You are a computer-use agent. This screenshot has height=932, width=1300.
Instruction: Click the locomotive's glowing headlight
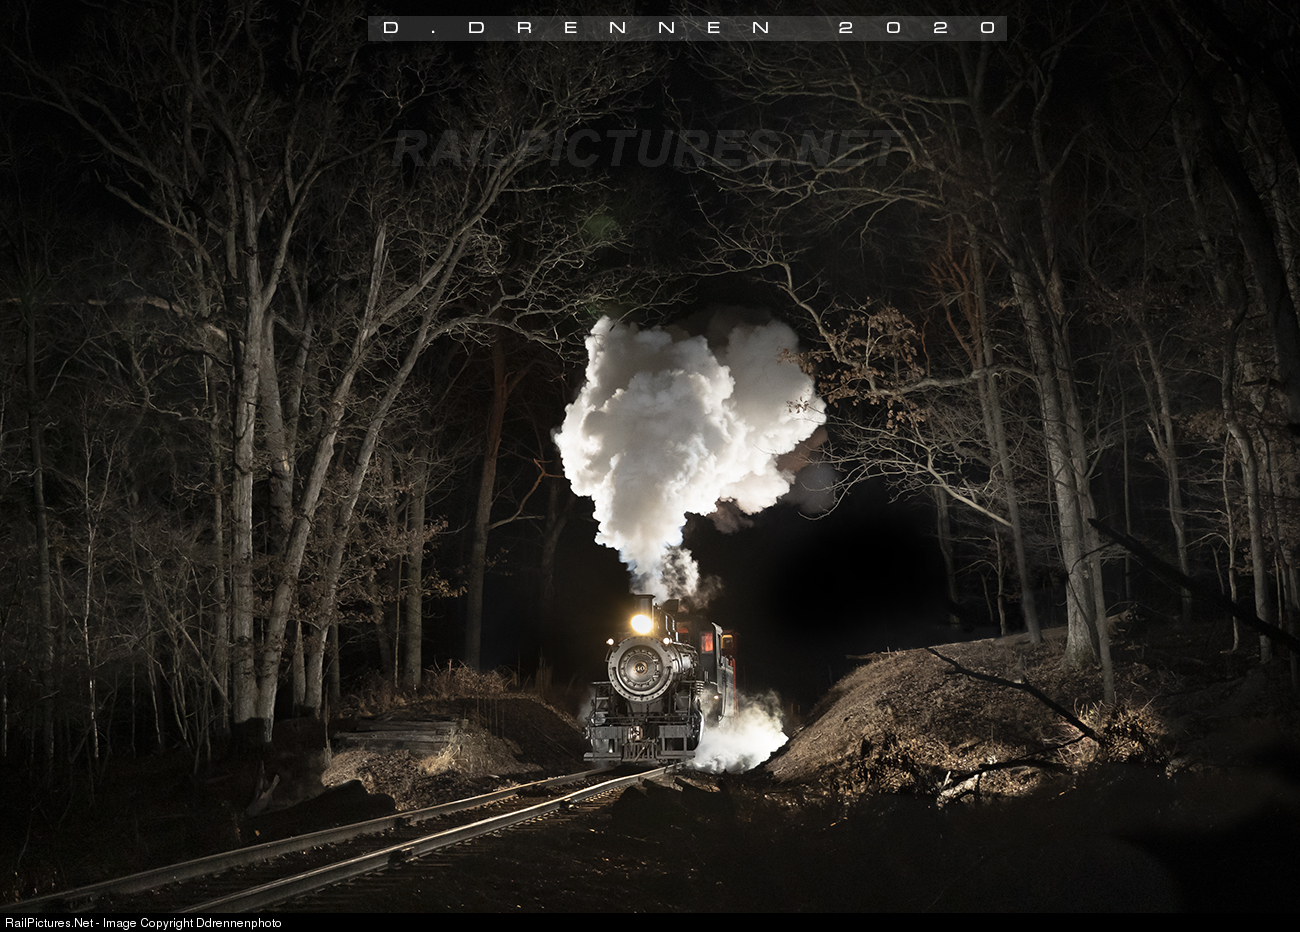pyautogui.click(x=641, y=624)
